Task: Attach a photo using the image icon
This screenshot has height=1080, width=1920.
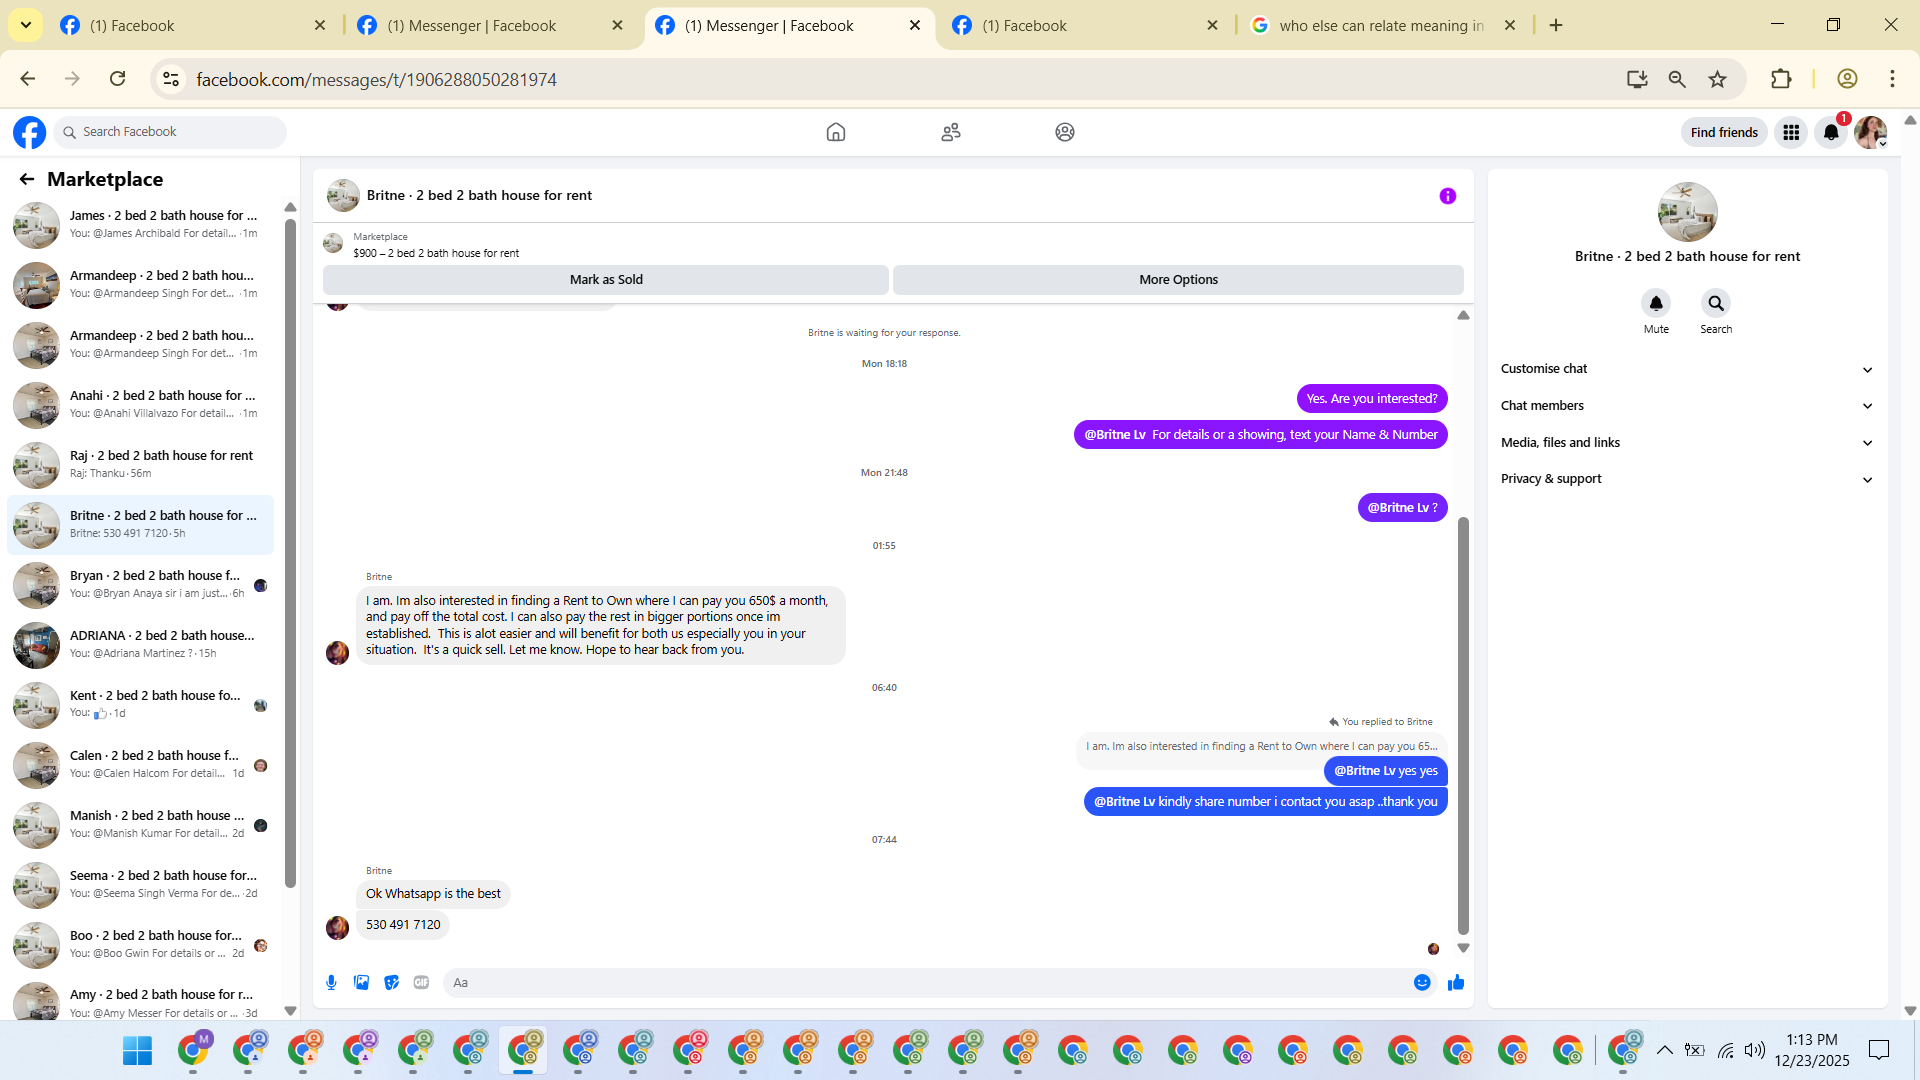Action: click(361, 983)
